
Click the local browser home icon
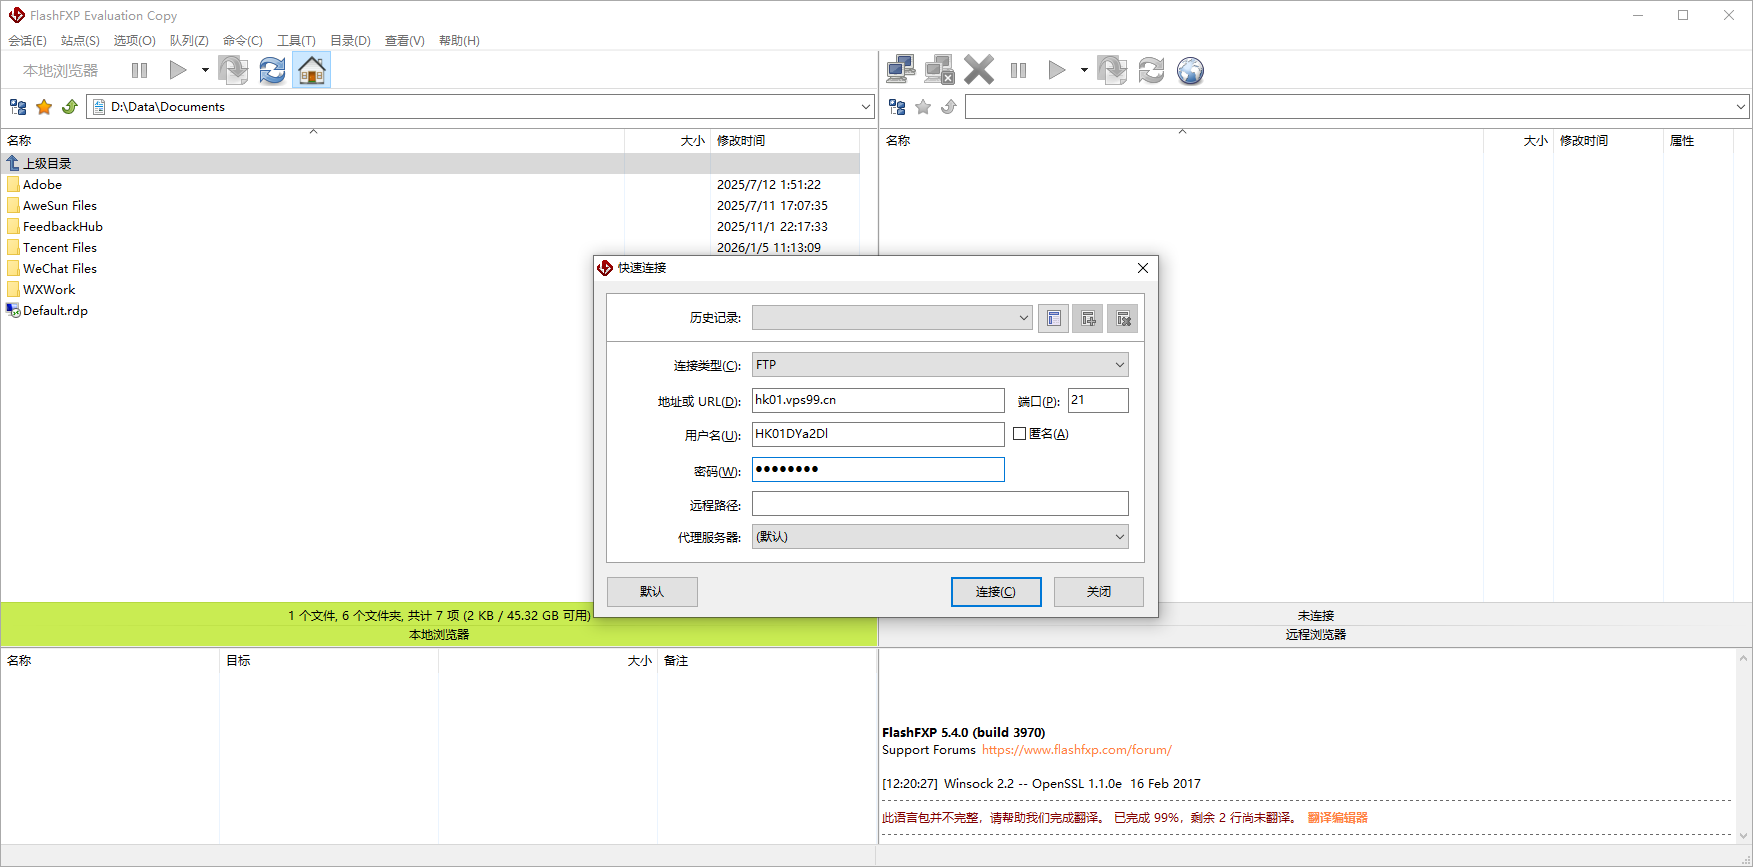pyautogui.click(x=312, y=70)
